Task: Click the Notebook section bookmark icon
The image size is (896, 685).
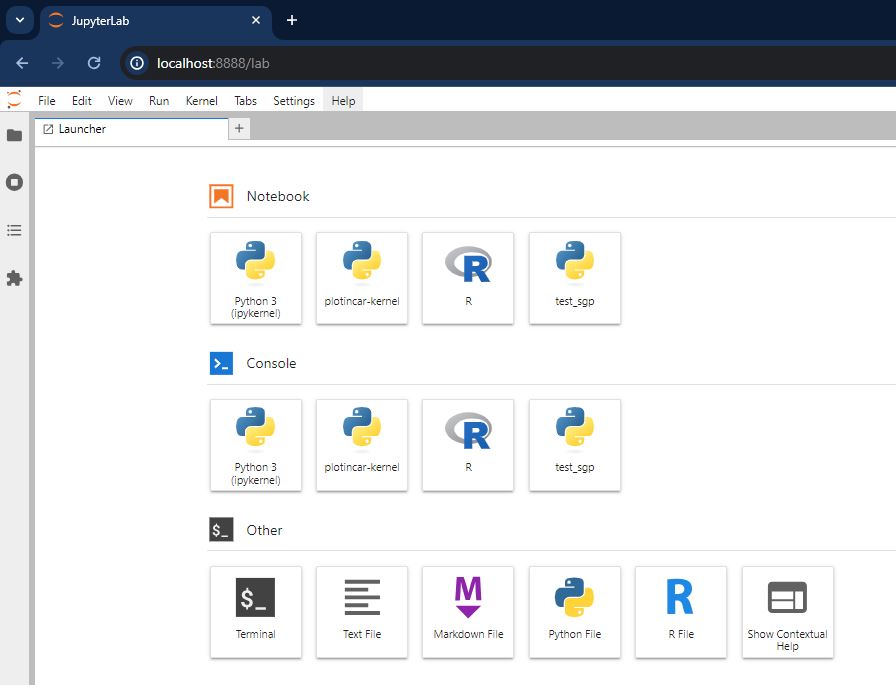Action: (x=221, y=196)
